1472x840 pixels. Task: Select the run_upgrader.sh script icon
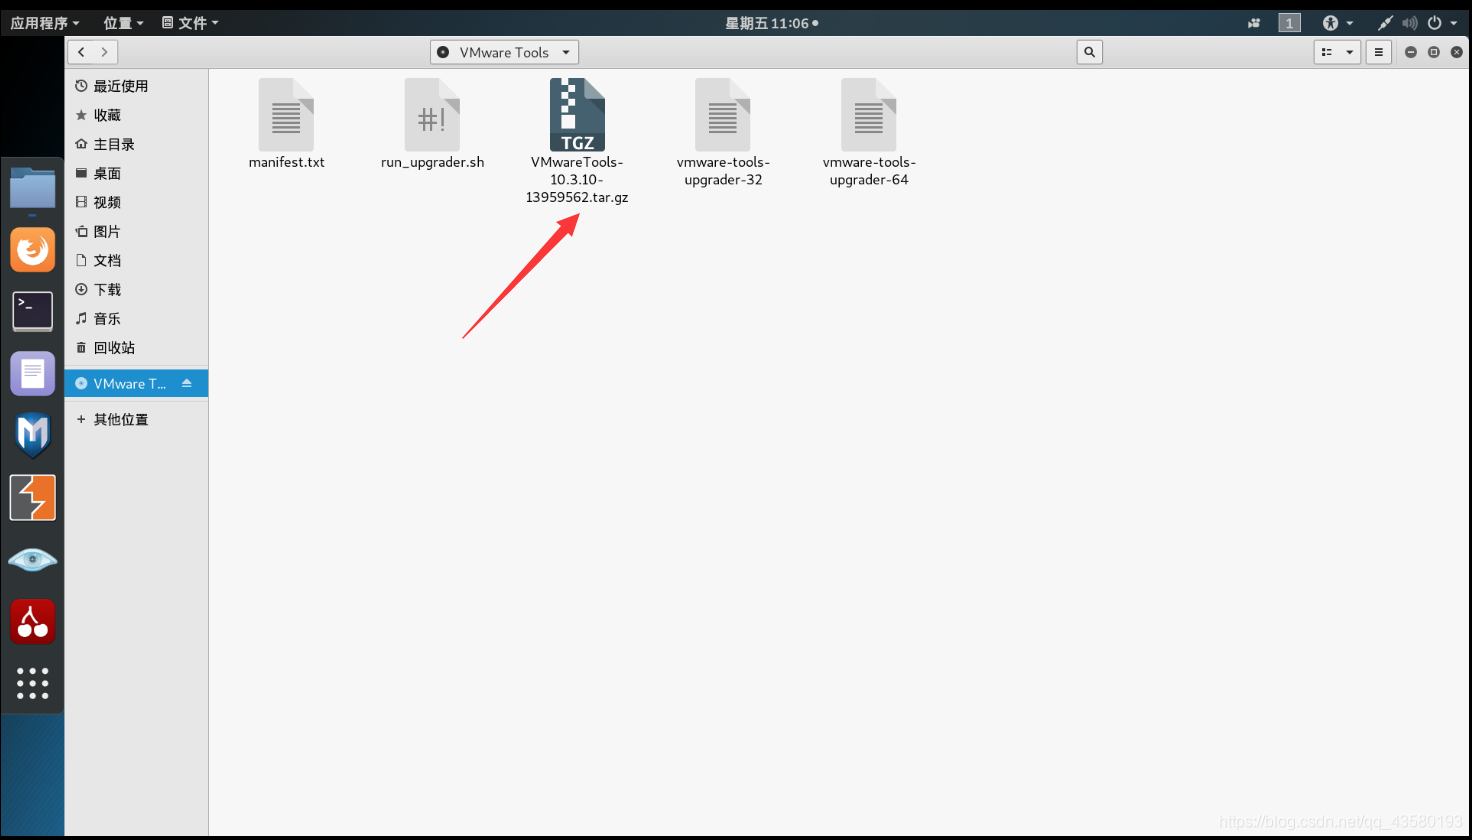point(432,115)
